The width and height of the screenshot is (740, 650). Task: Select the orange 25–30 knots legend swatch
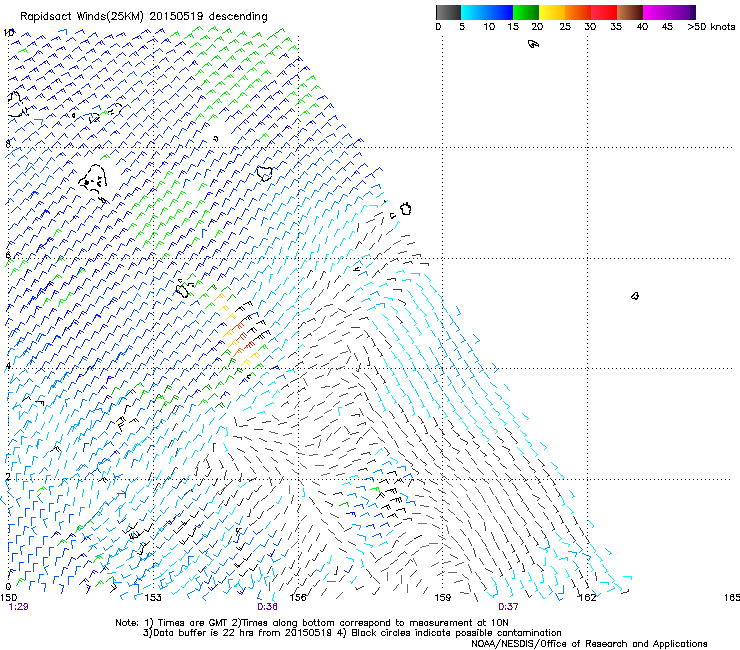pyautogui.click(x=578, y=12)
